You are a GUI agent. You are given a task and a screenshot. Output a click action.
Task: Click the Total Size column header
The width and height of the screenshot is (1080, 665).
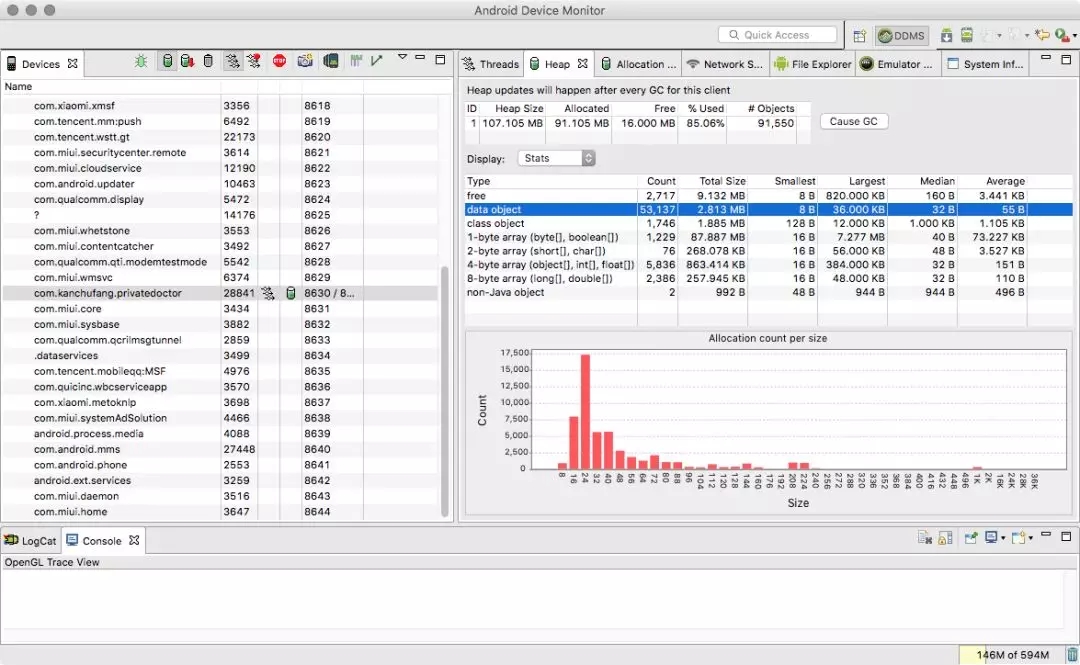713,181
